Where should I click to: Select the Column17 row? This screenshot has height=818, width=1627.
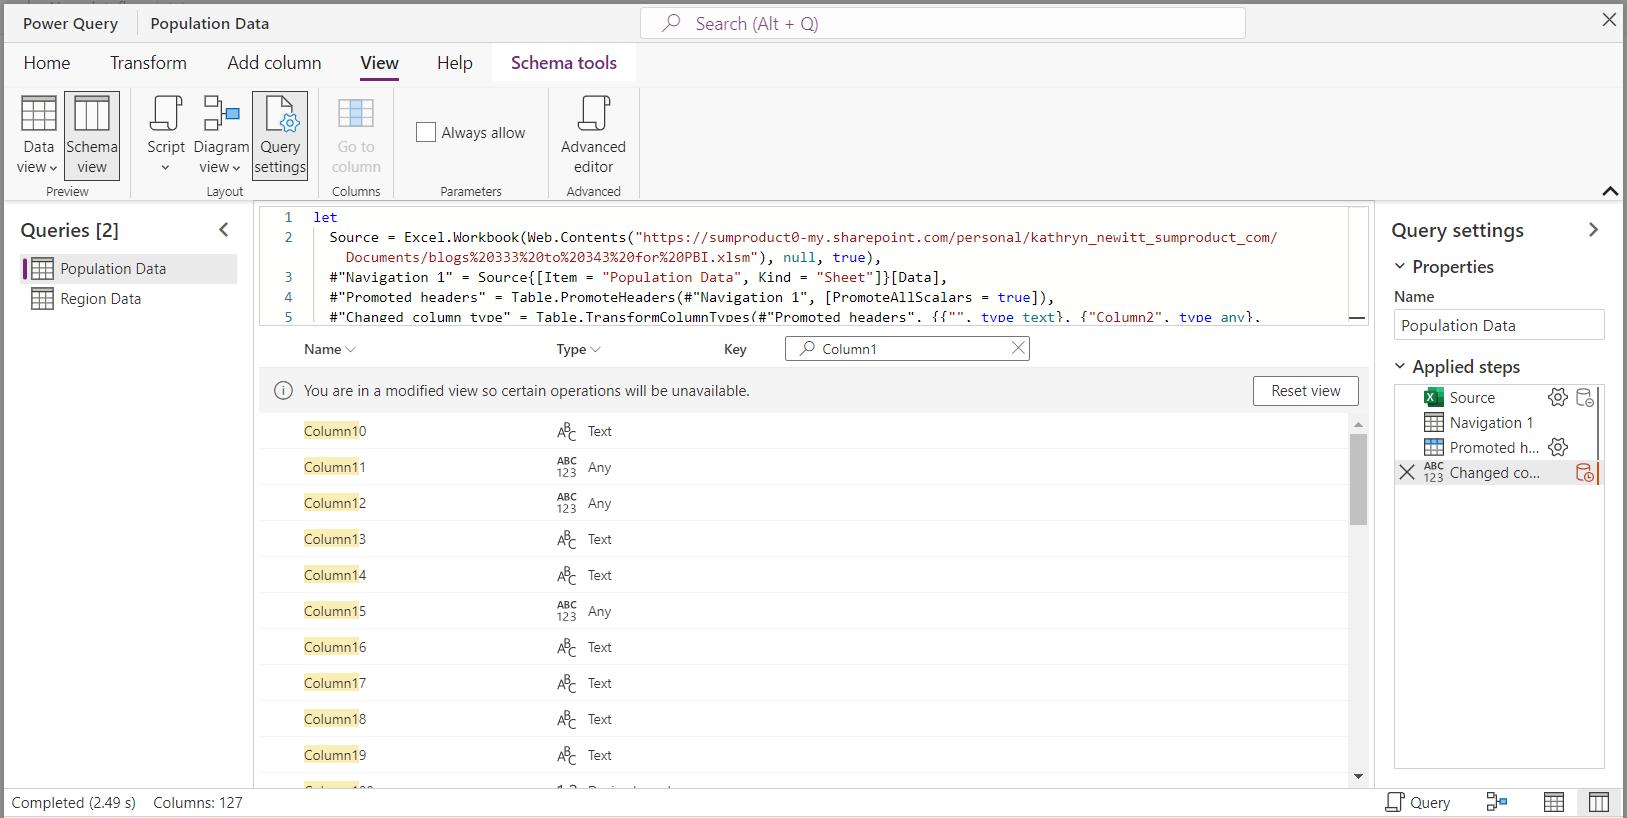[804, 683]
